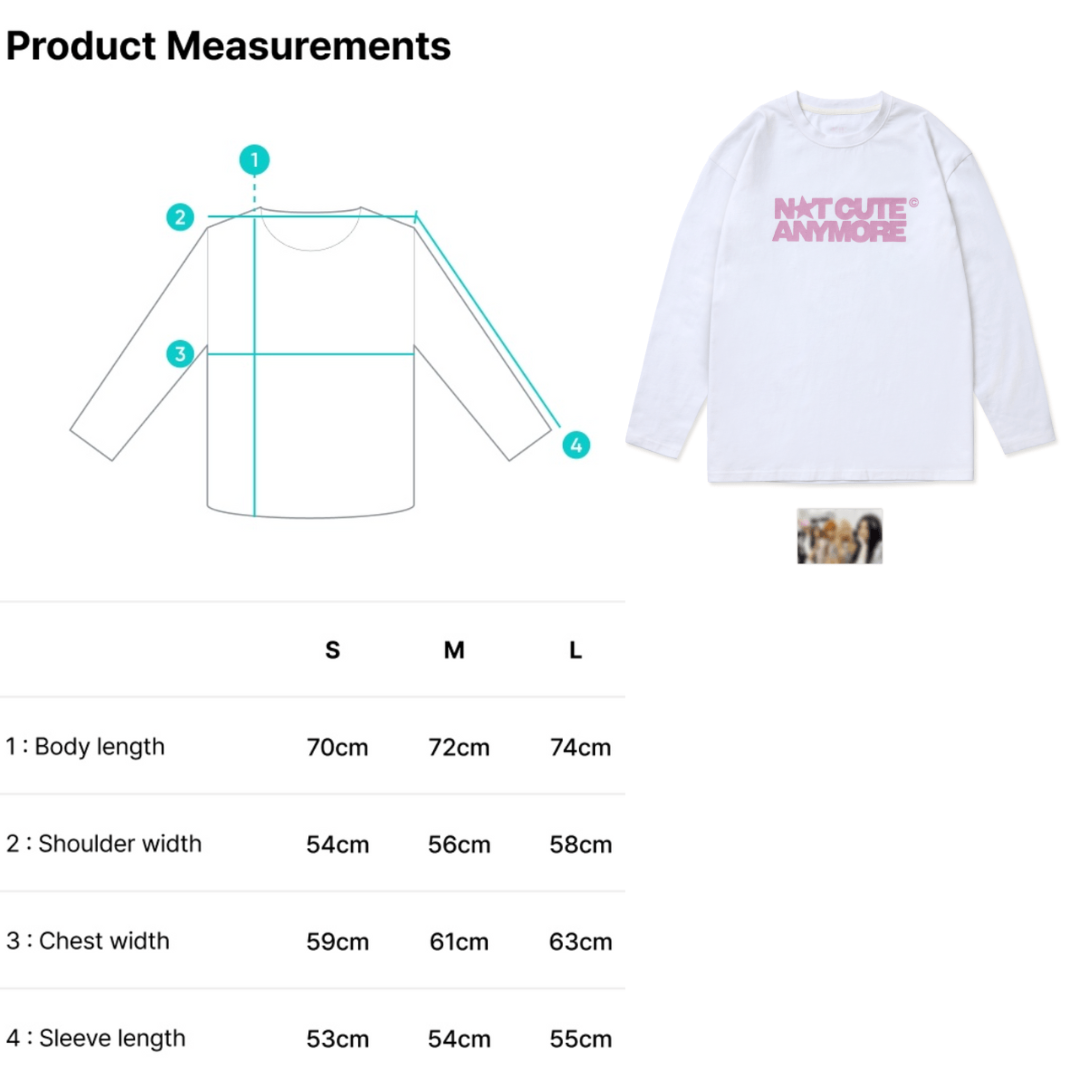Screen dimensions: 1080x1080
Task: Click the Sleeve length row label
Action: point(96,1038)
